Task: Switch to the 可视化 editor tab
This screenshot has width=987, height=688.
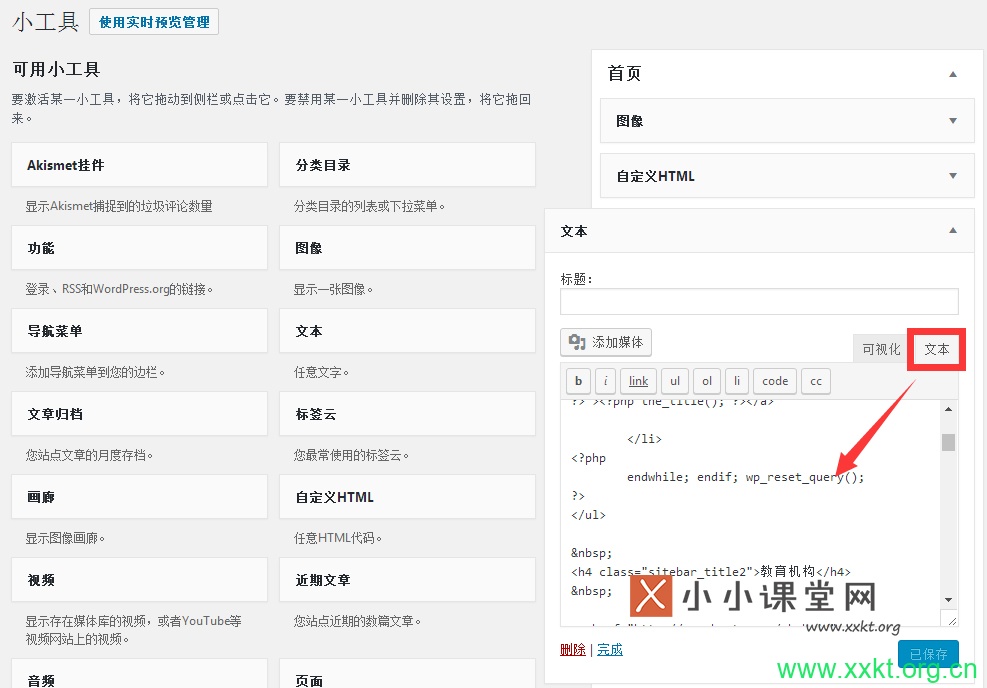Action: (x=881, y=349)
